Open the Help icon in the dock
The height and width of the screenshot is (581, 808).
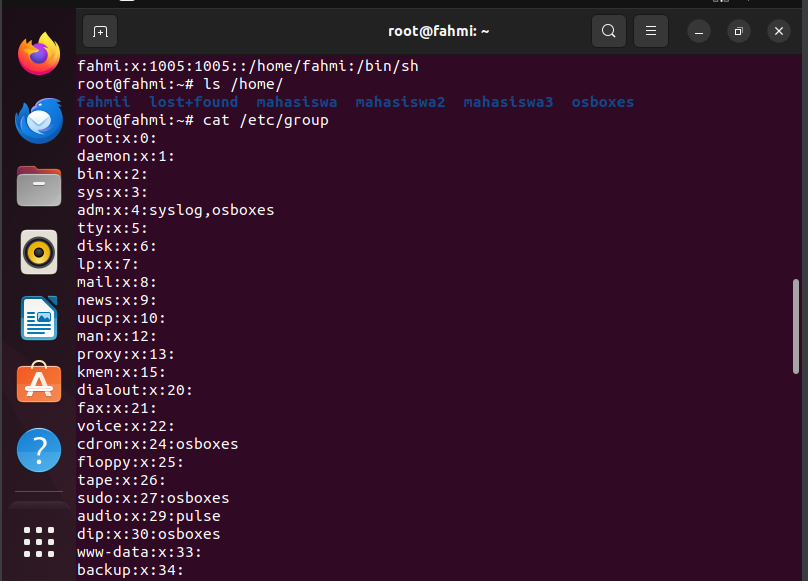(x=39, y=450)
